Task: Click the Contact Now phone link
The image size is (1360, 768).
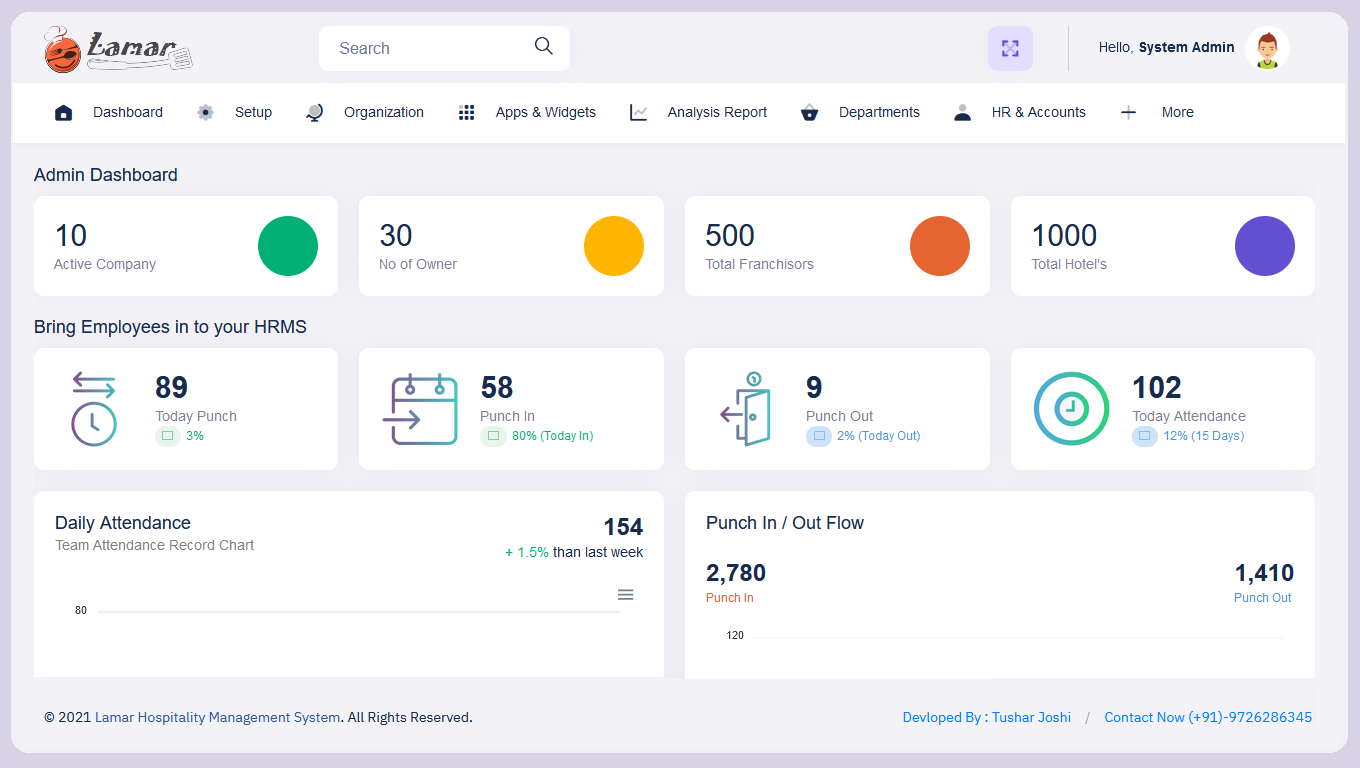Action: tap(1208, 717)
